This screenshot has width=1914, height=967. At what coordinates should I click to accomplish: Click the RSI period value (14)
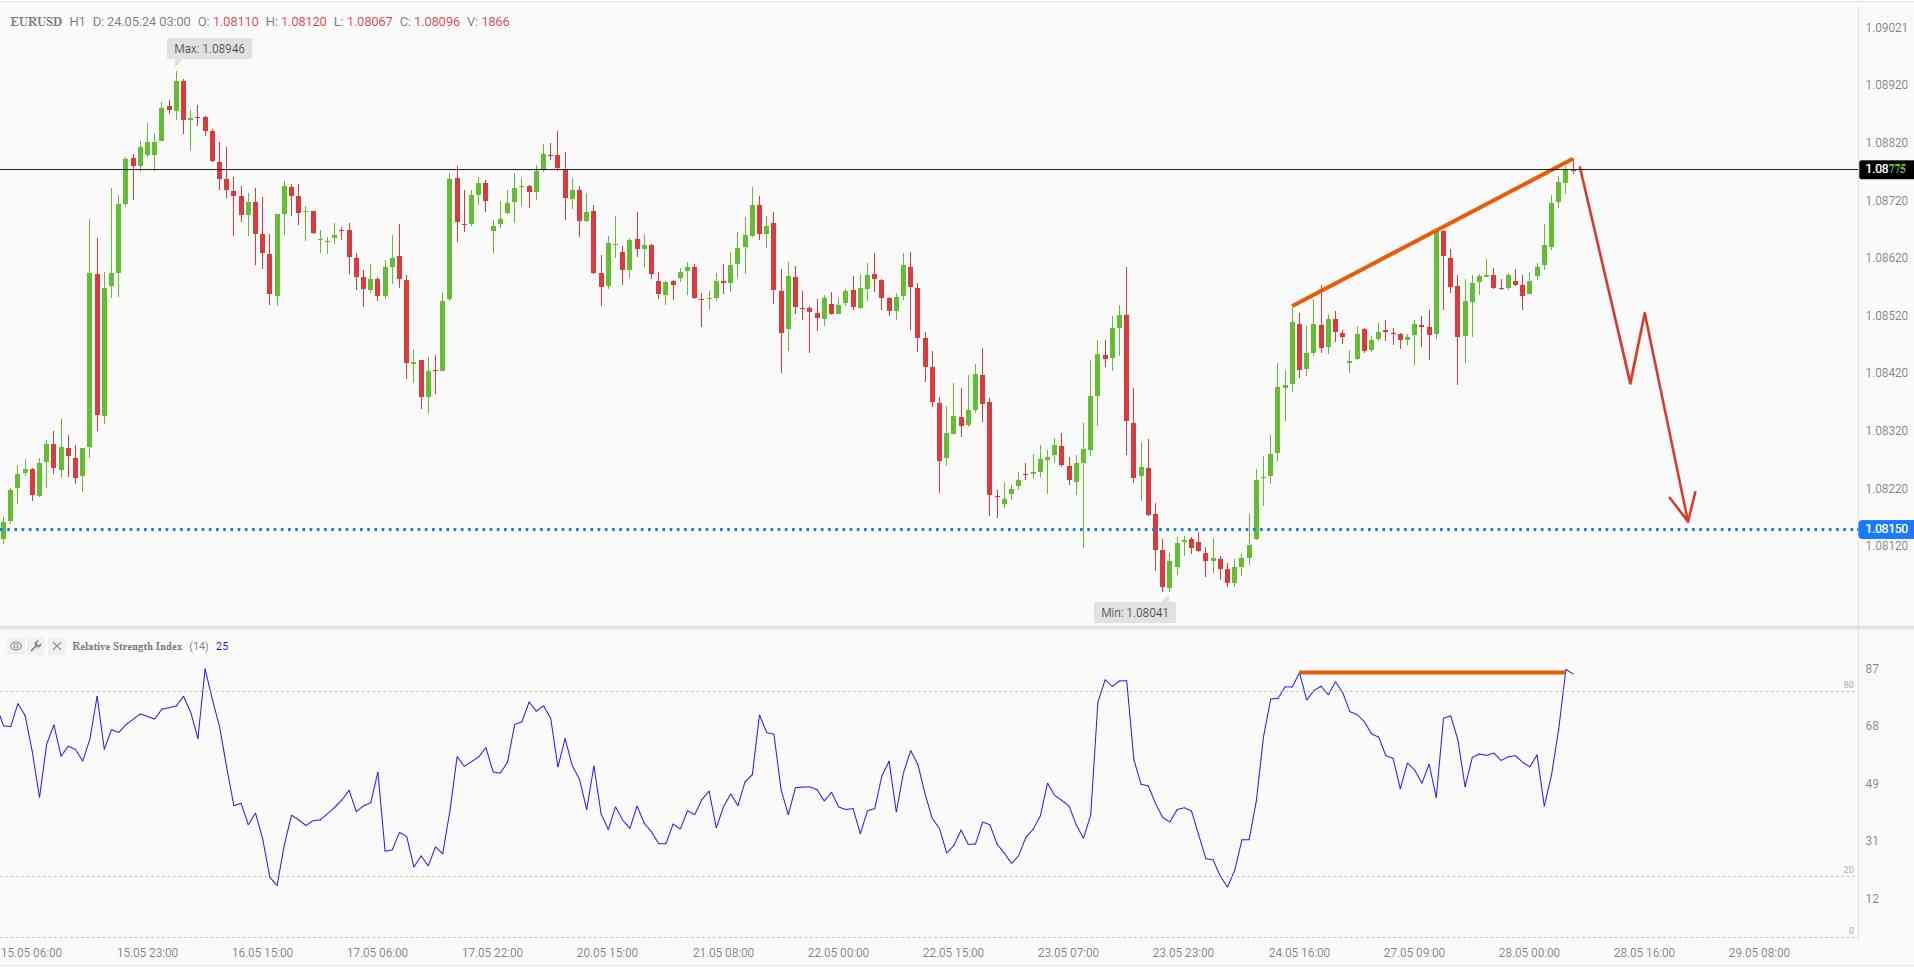(x=199, y=646)
